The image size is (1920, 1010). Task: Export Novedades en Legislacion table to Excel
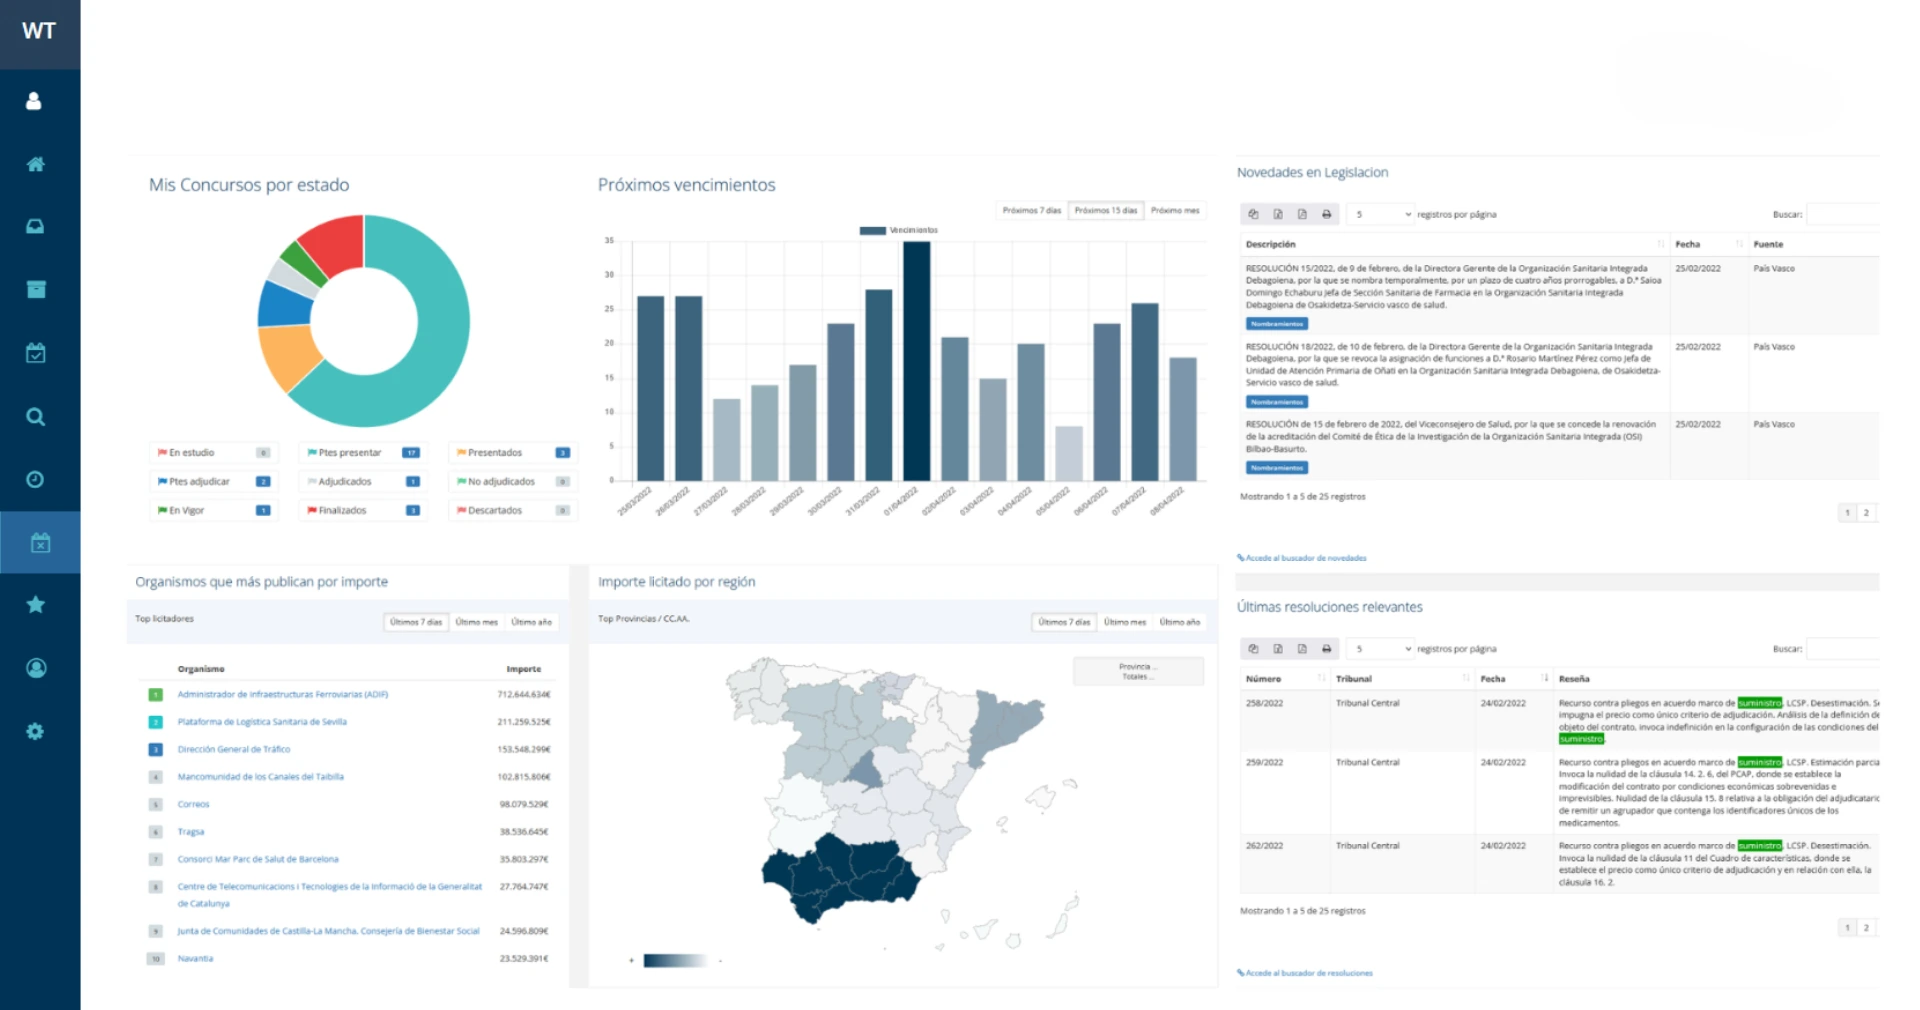1278,214
